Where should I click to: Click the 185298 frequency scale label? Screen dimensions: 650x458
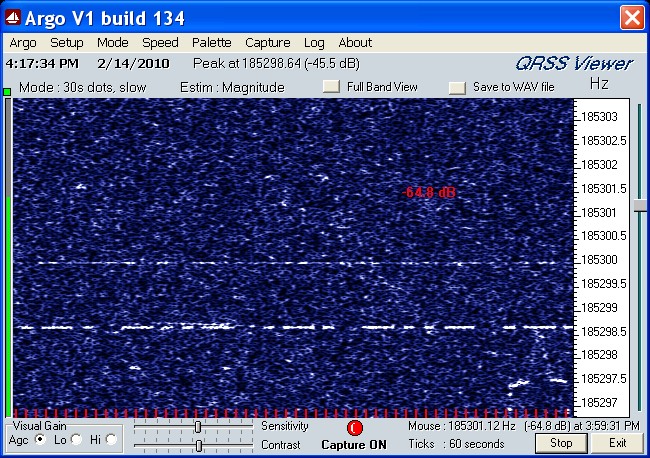tap(599, 355)
